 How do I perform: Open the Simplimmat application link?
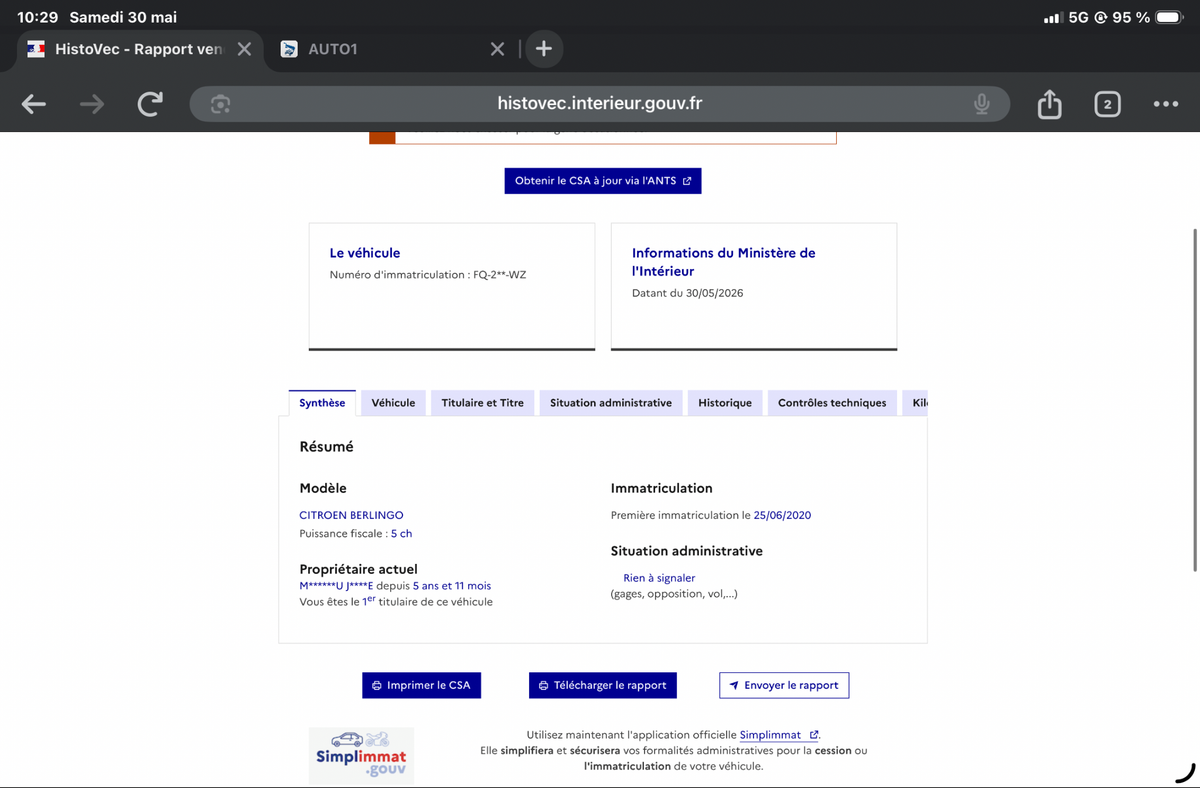[x=779, y=735]
